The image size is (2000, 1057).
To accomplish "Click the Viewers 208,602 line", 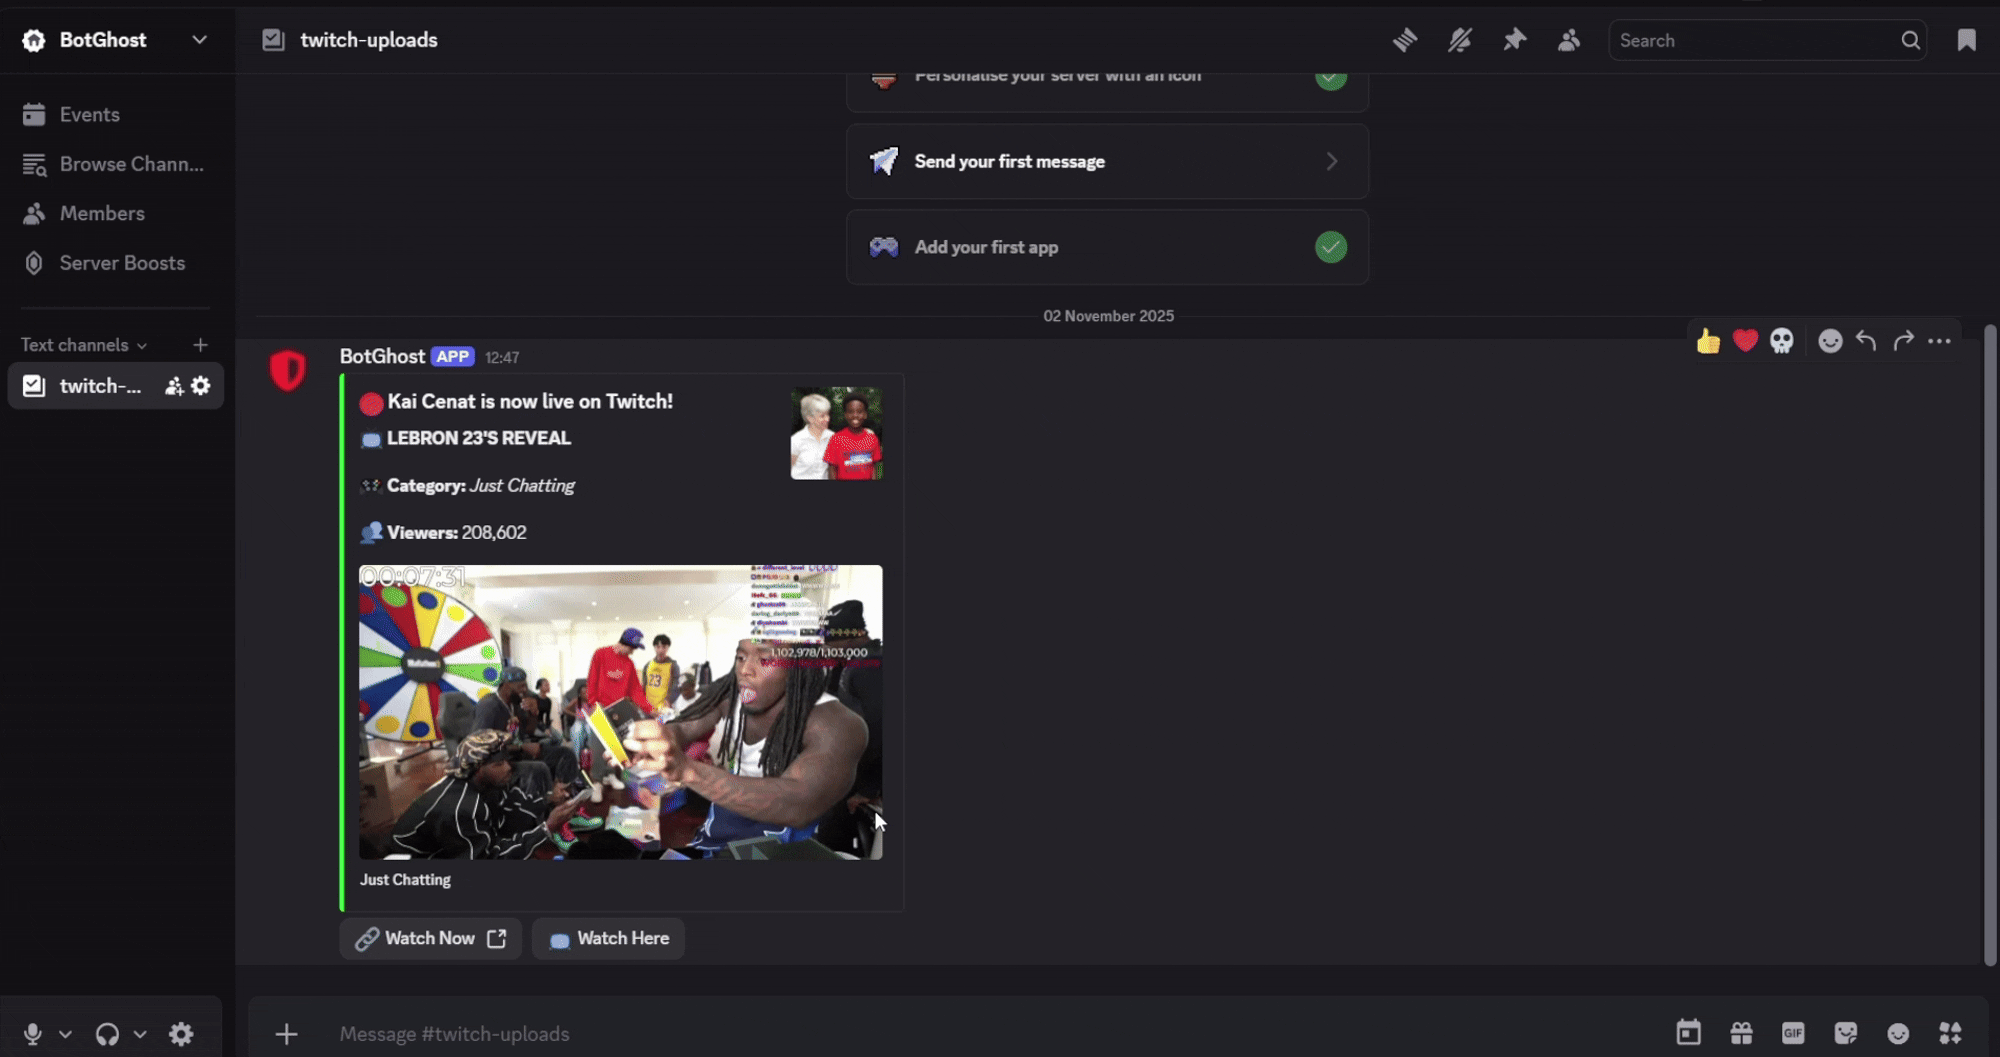I will coord(443,533).
